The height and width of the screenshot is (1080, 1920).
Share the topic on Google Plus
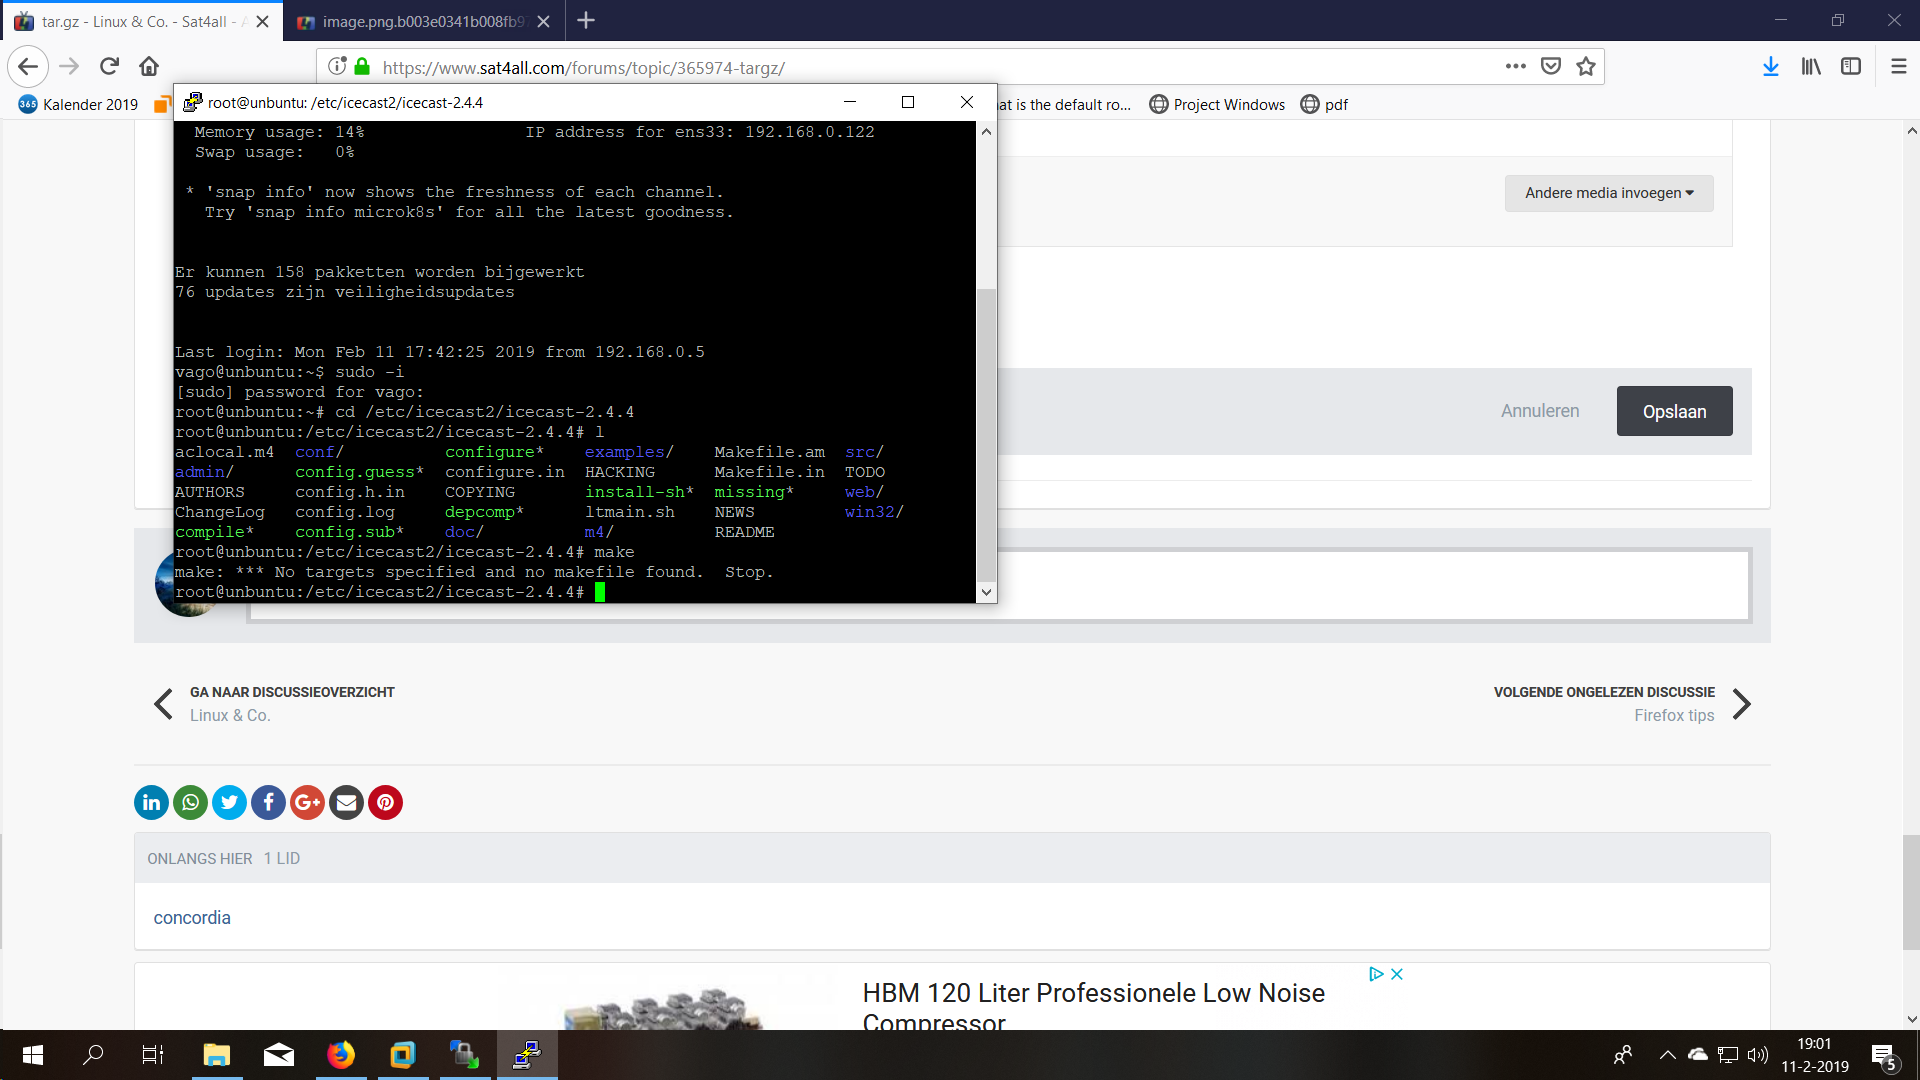click(x=307, y=802)
